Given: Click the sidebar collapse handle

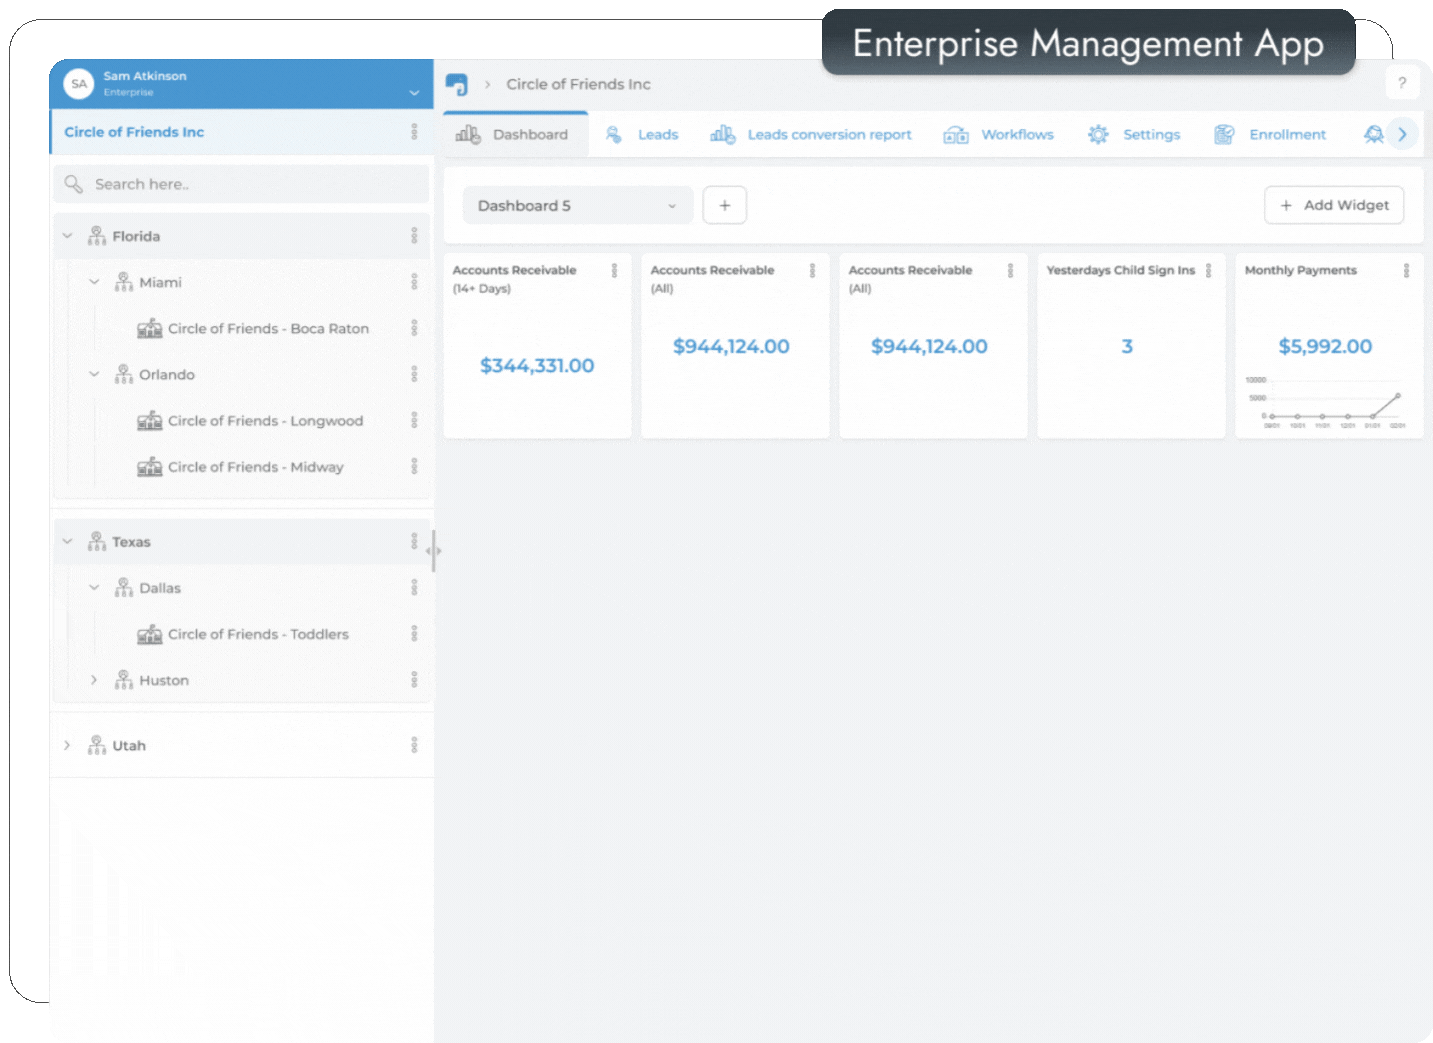Looking at the screenshot, I should tap(434, 551).
